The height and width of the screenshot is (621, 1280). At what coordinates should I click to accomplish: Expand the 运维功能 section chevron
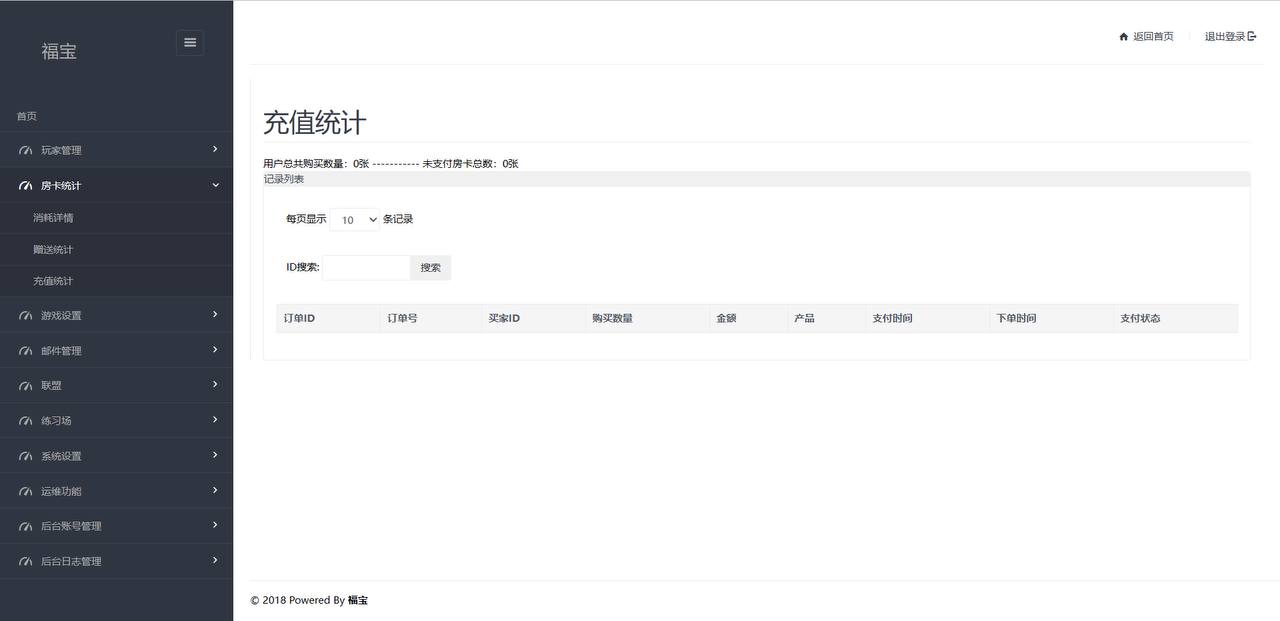pyautogui.click(x=215, y=490)
